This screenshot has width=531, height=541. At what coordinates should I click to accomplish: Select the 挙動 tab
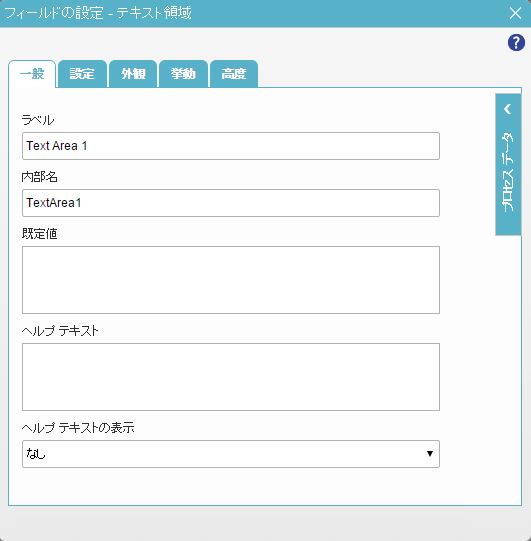183,74
